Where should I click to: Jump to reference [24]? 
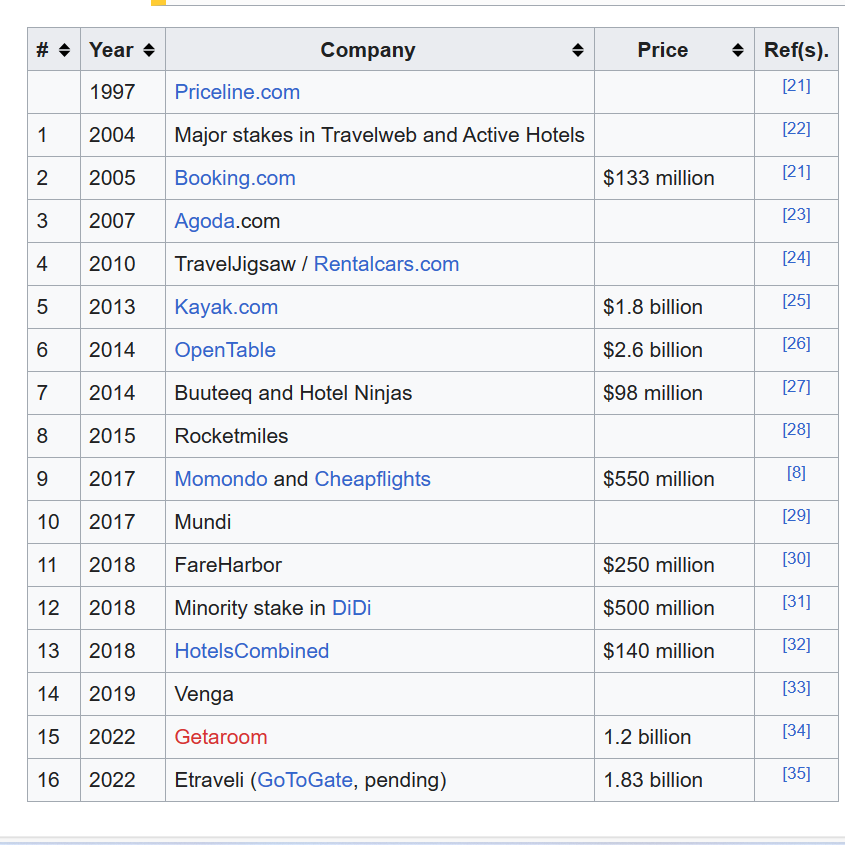point(796,258)
